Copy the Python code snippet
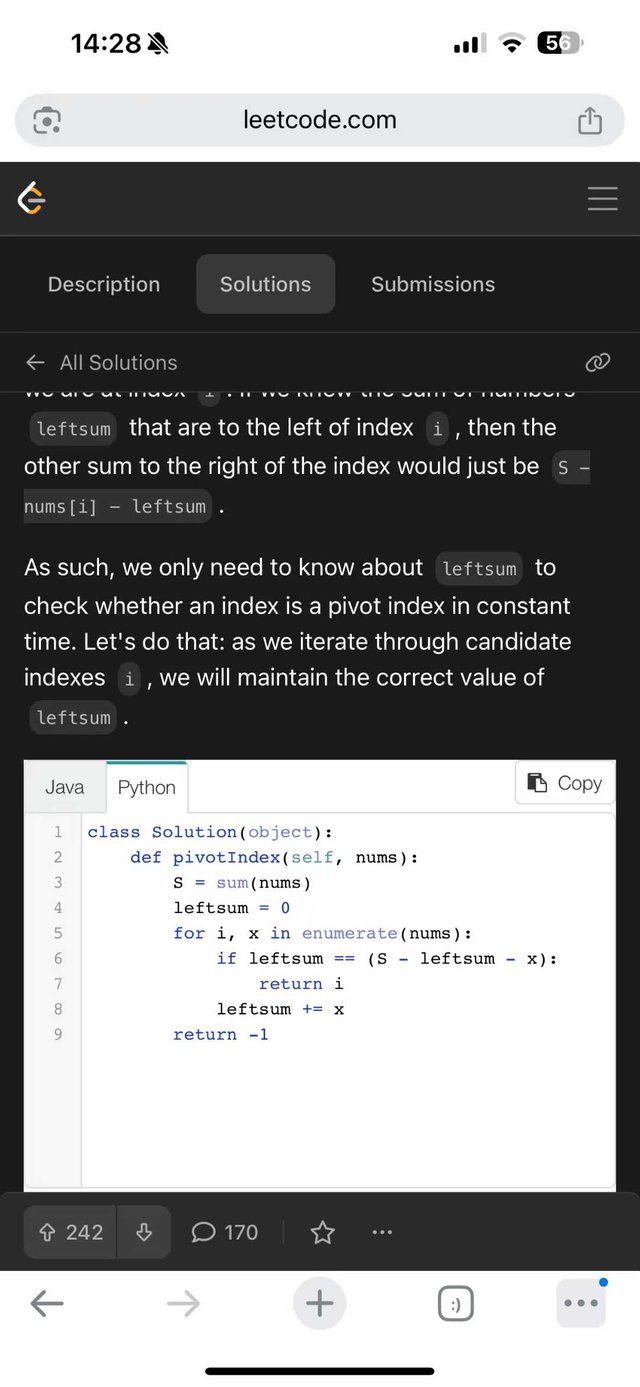The width and height of the screenshot is (640, 1387). click(565, 783)
